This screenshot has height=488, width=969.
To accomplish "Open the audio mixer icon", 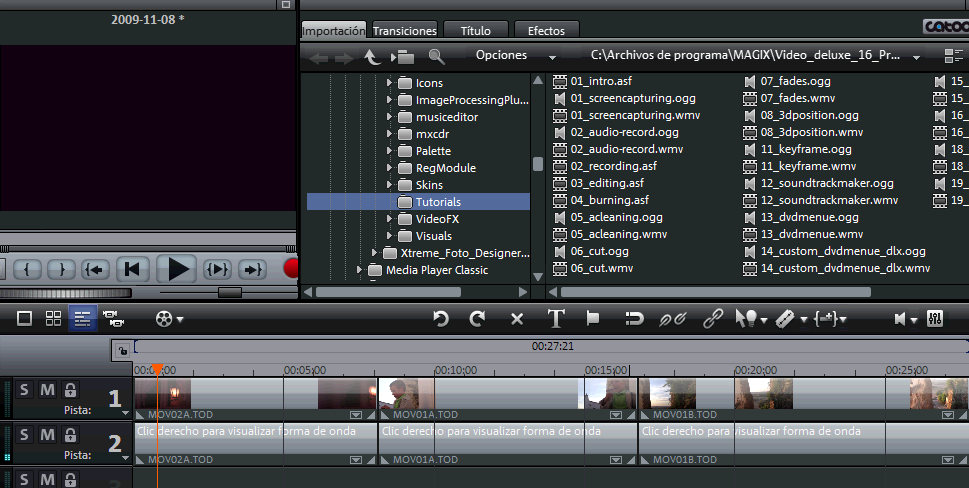I will (x=935, y=319).
